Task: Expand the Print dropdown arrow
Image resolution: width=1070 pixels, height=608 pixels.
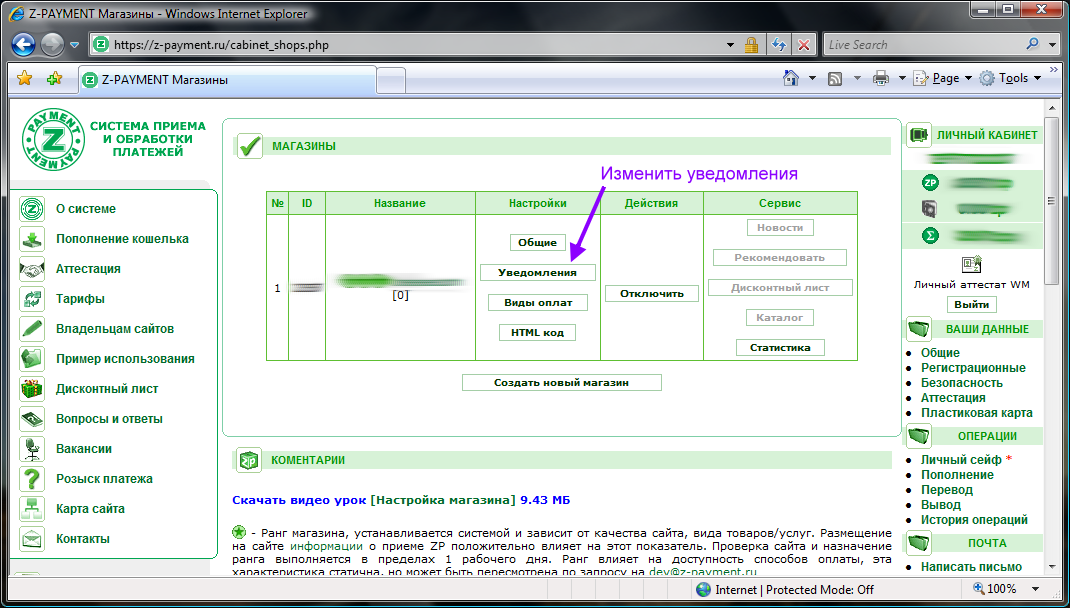Action: 902,78
